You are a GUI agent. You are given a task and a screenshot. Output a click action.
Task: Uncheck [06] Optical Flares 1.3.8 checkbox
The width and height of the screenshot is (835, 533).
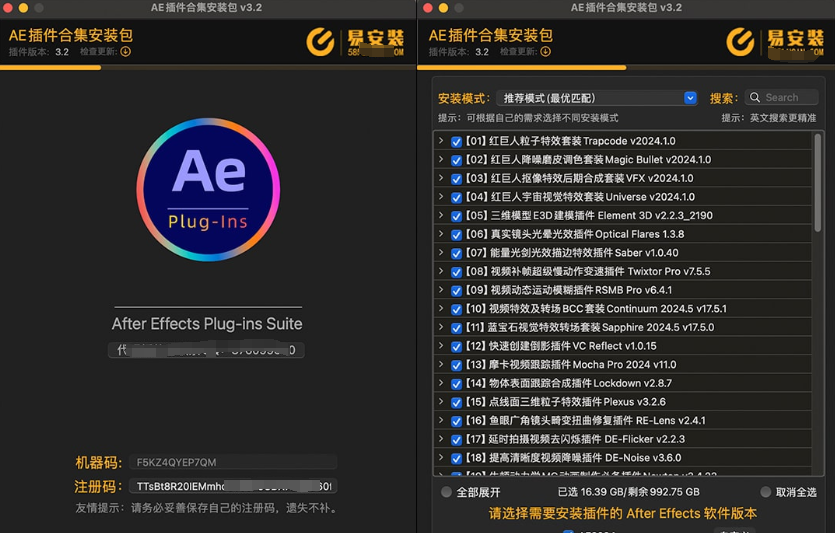click(456, 235)
